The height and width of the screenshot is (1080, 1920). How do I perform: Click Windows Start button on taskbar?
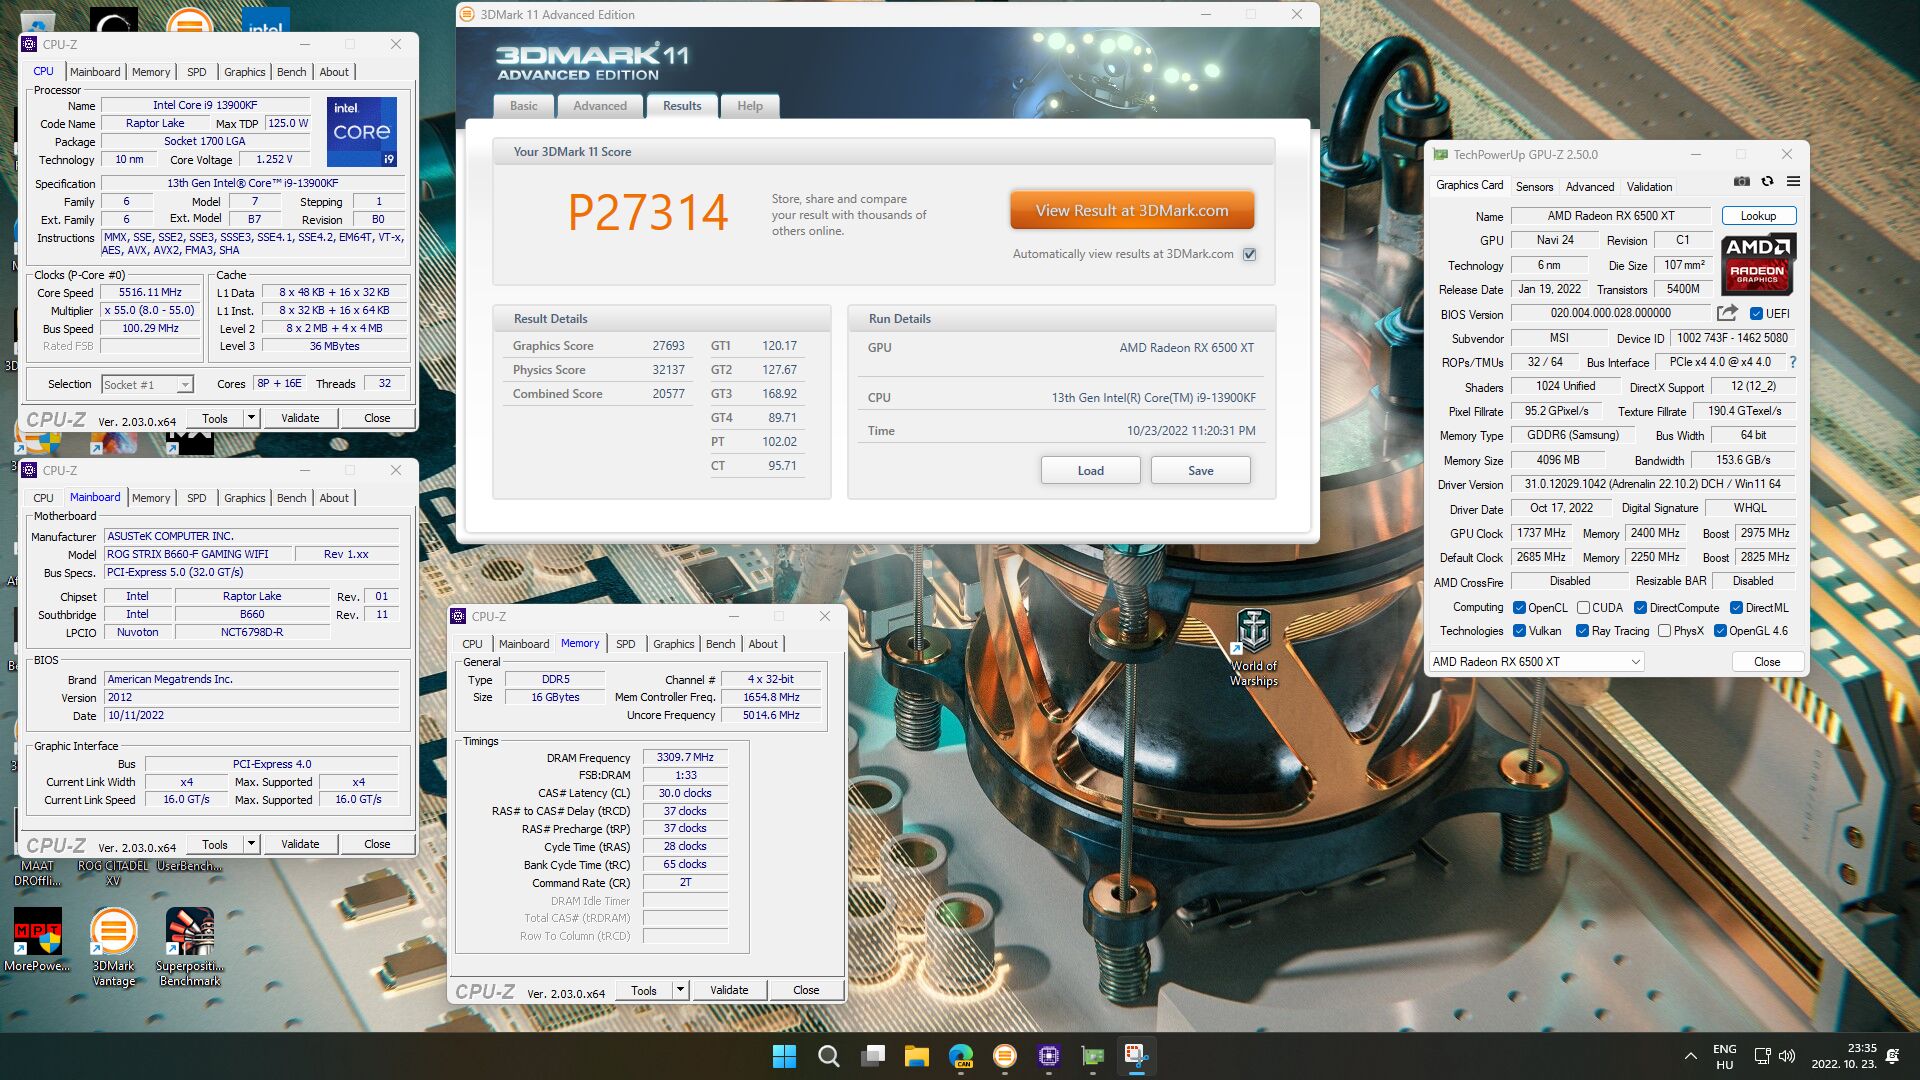tap(784, 1056)
